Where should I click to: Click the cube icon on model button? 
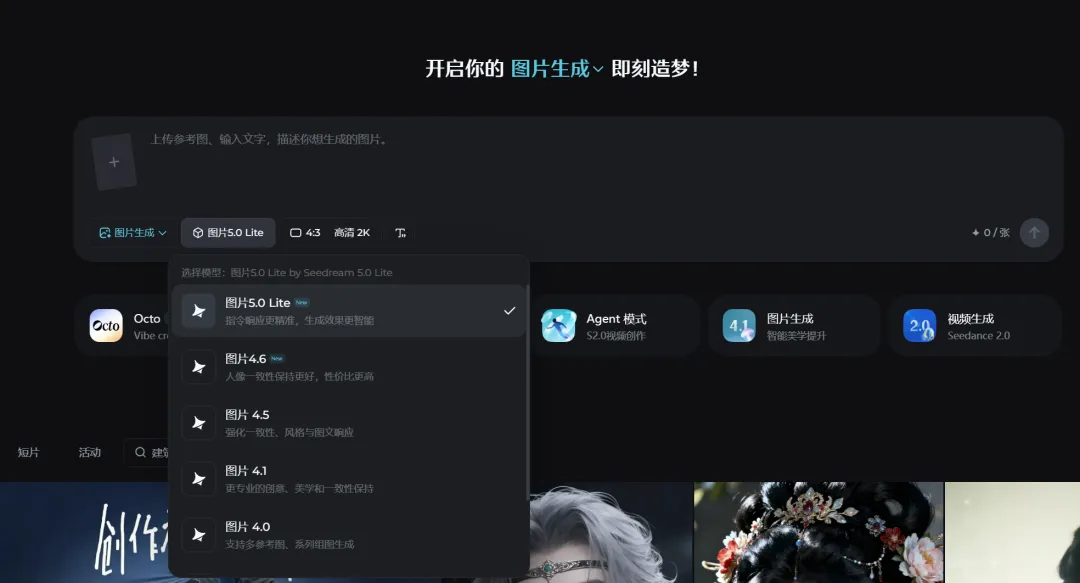(x=198, y=233)
